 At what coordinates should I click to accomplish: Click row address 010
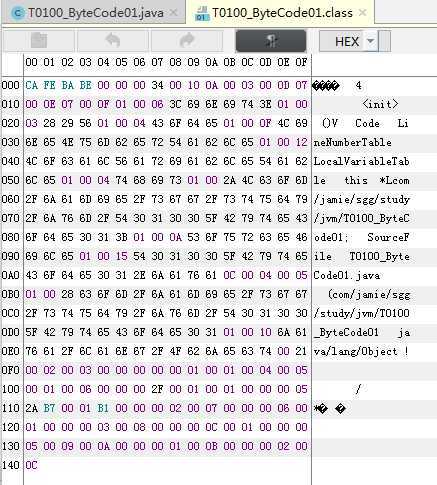coord(11,104)
